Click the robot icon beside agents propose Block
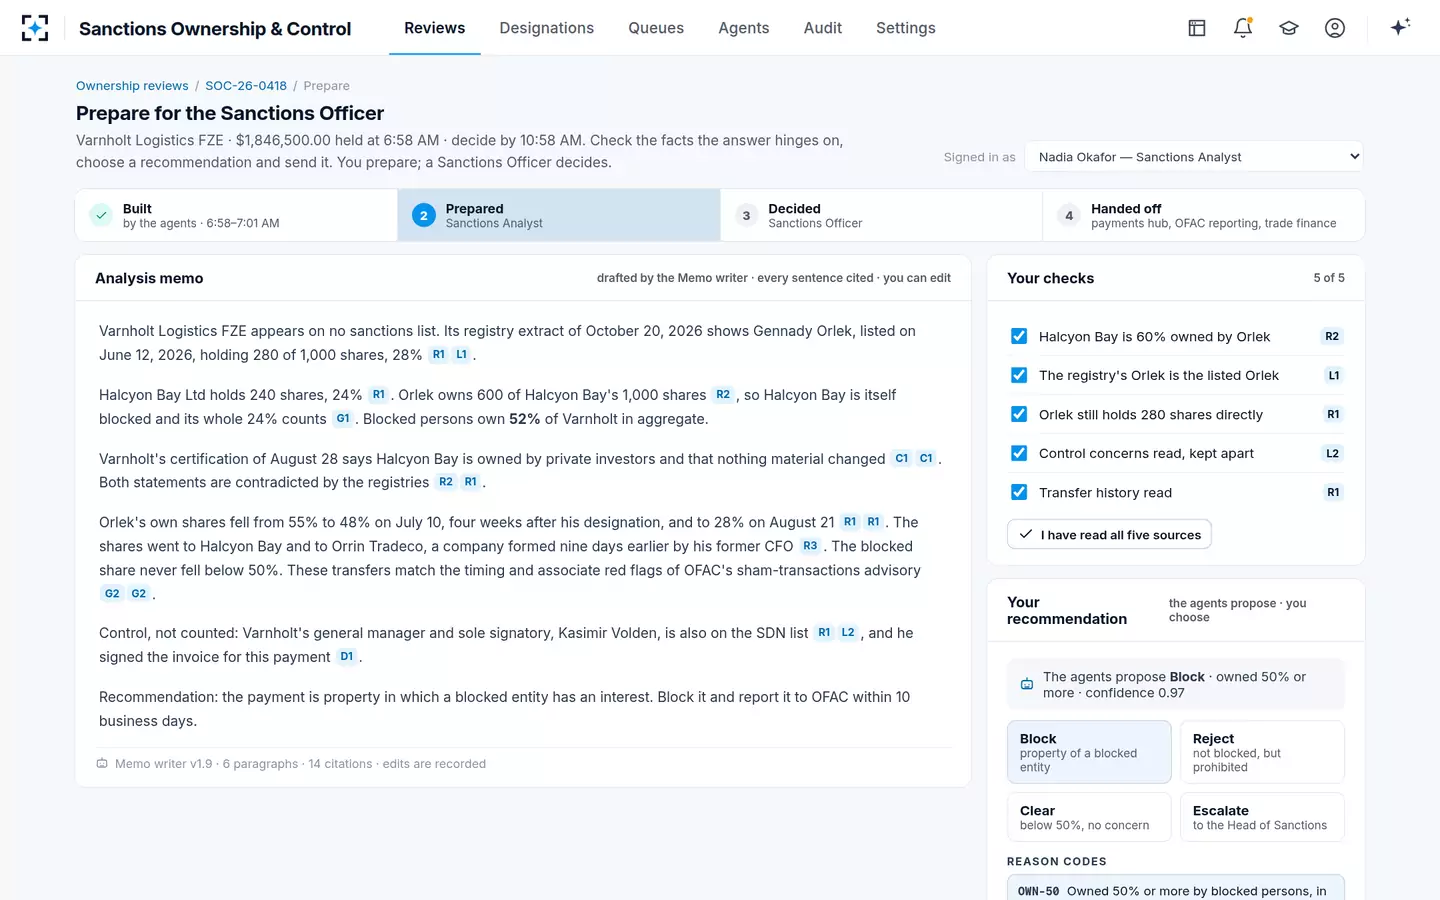The height and width of the screenshot is (900, 1440). click(x=1026, y=685)
